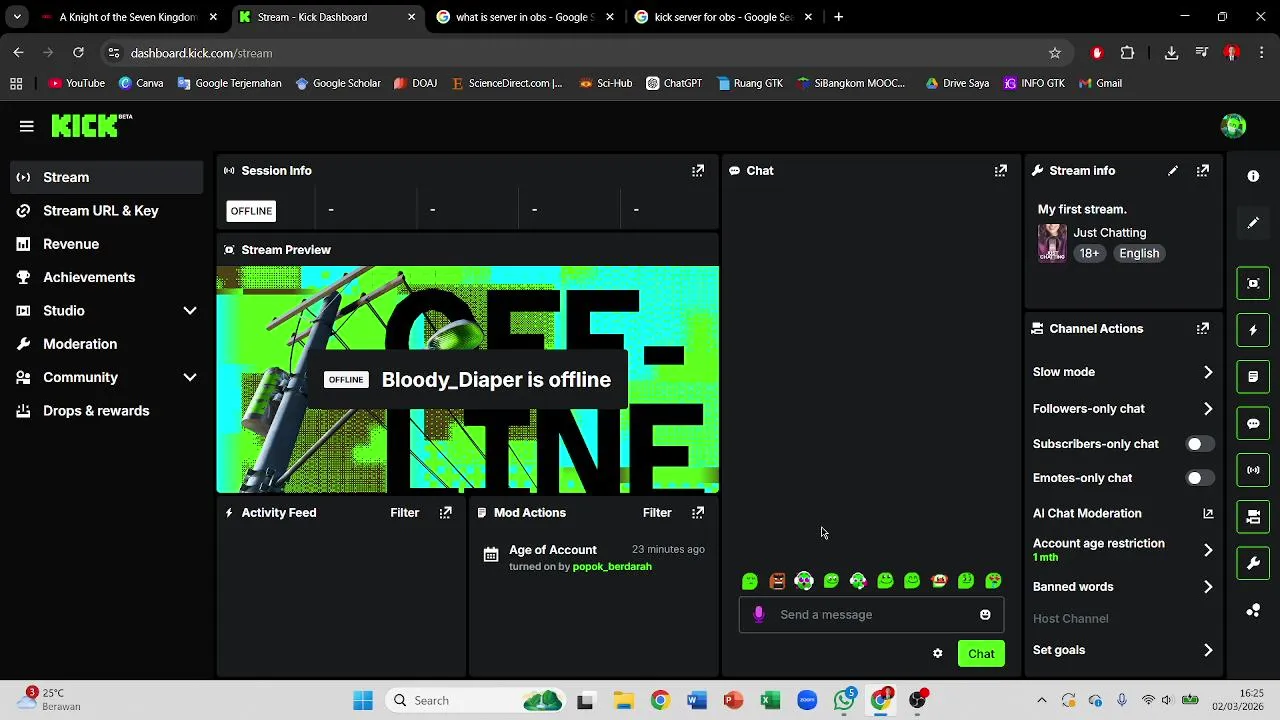Image resolution: width=1280 pixels, height=720 pixels.
Task: Click the 18+ tag in Stream info
Action: (x=1089, y=254)
